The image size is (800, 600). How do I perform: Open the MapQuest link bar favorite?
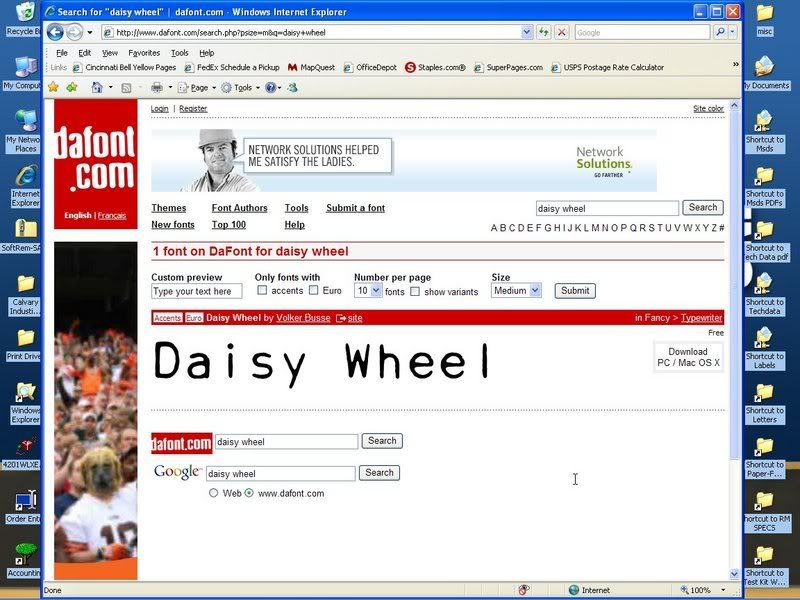click(312, 67)
